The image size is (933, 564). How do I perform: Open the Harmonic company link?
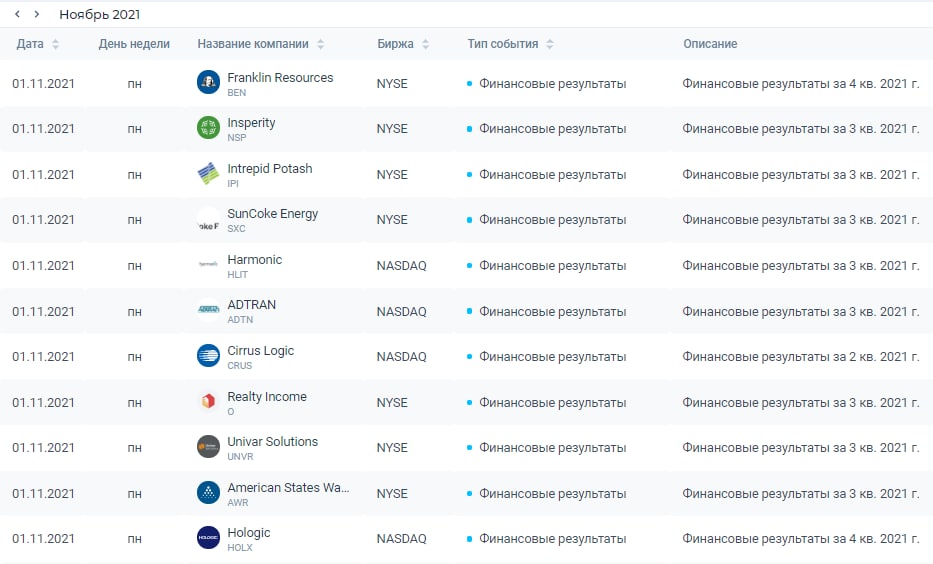tap(255, 259)
